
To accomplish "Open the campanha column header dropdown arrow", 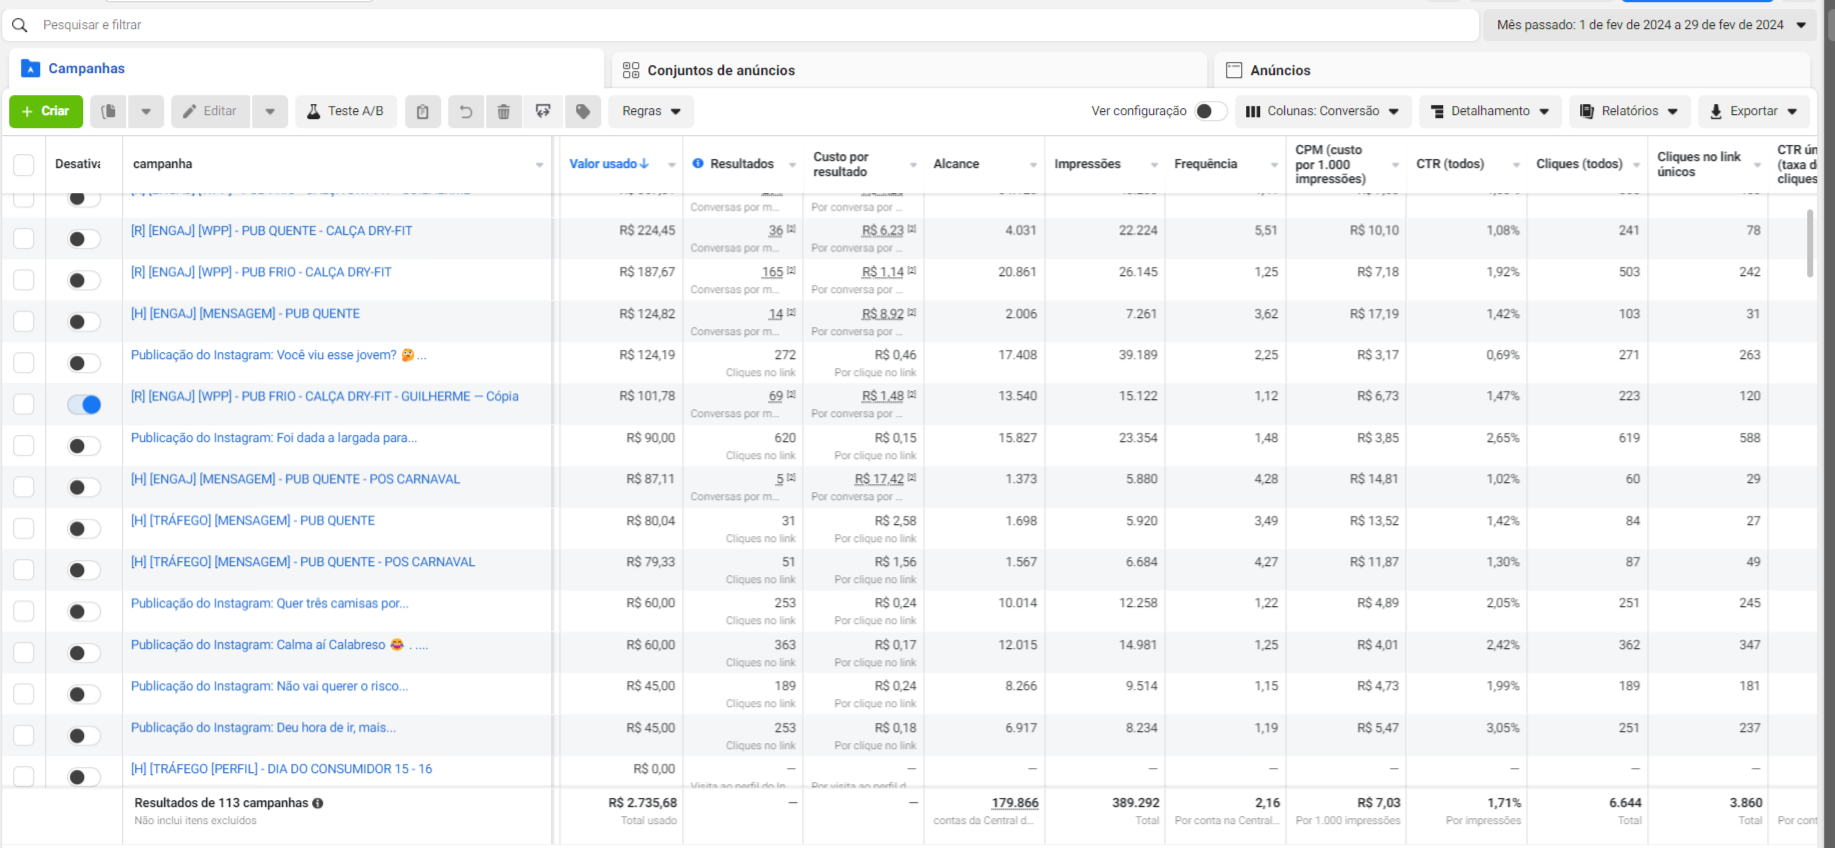I will point(540,165).
